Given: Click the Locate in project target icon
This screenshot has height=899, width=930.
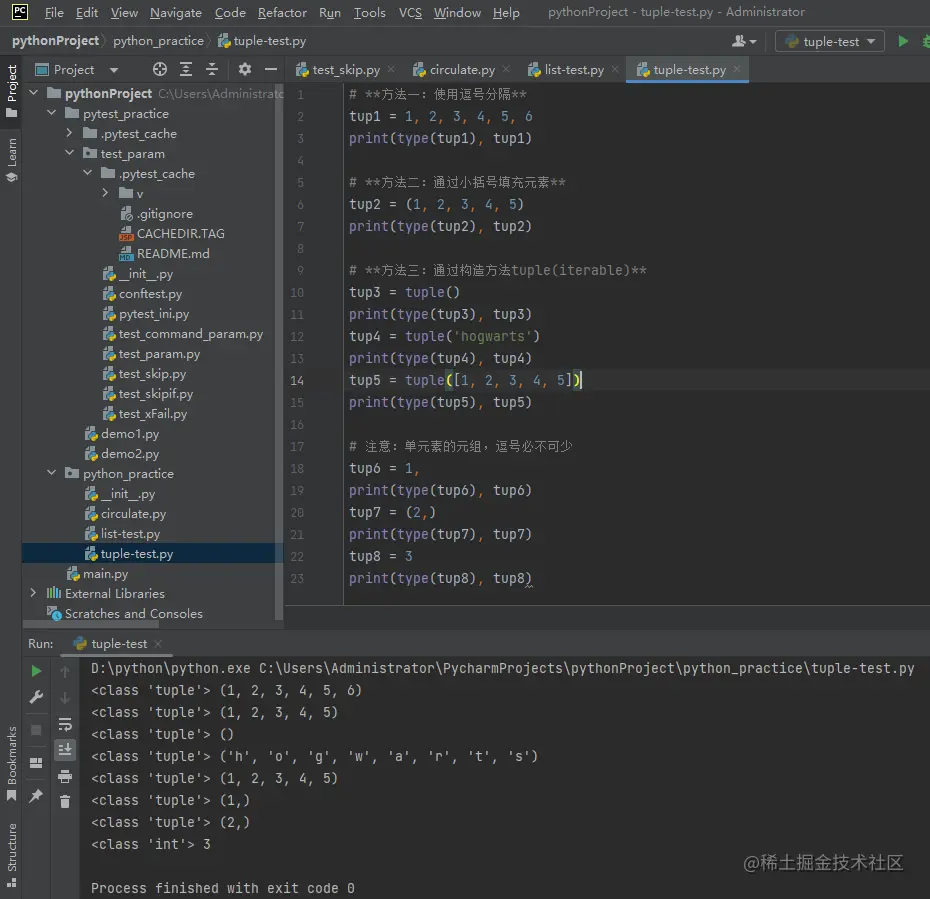Looking at the screenshot, I should (x=160, y=69).
